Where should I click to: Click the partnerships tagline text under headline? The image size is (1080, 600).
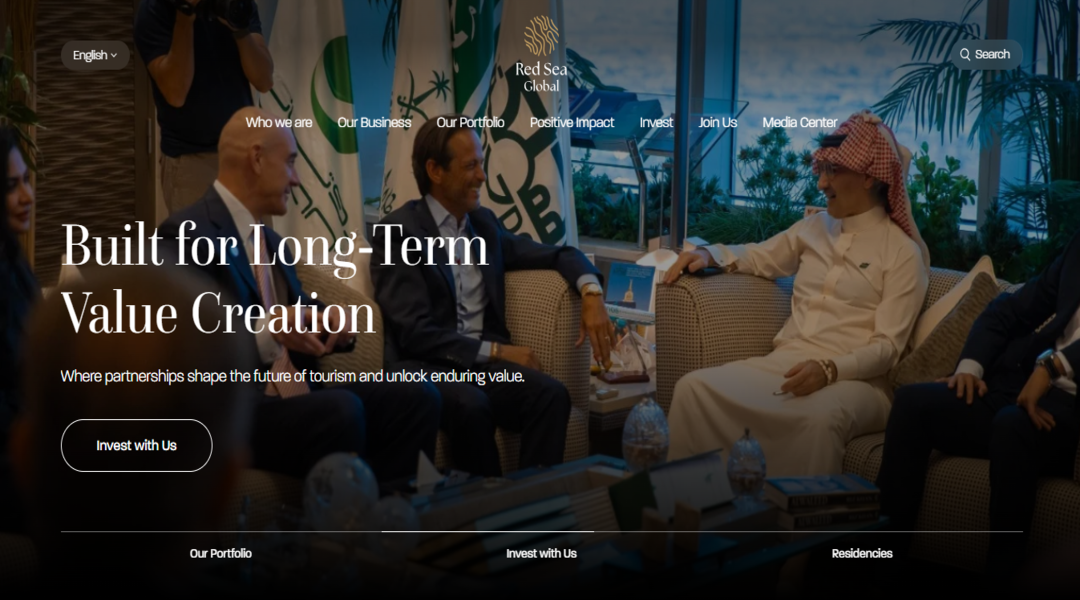click(293, 376)
